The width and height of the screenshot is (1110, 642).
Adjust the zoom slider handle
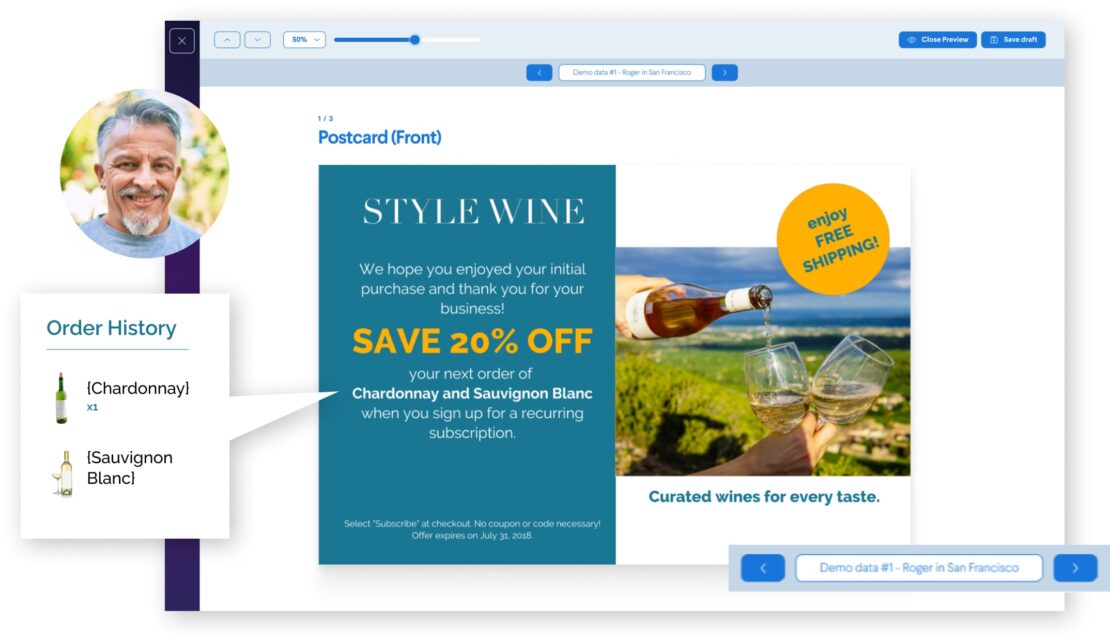415,40
